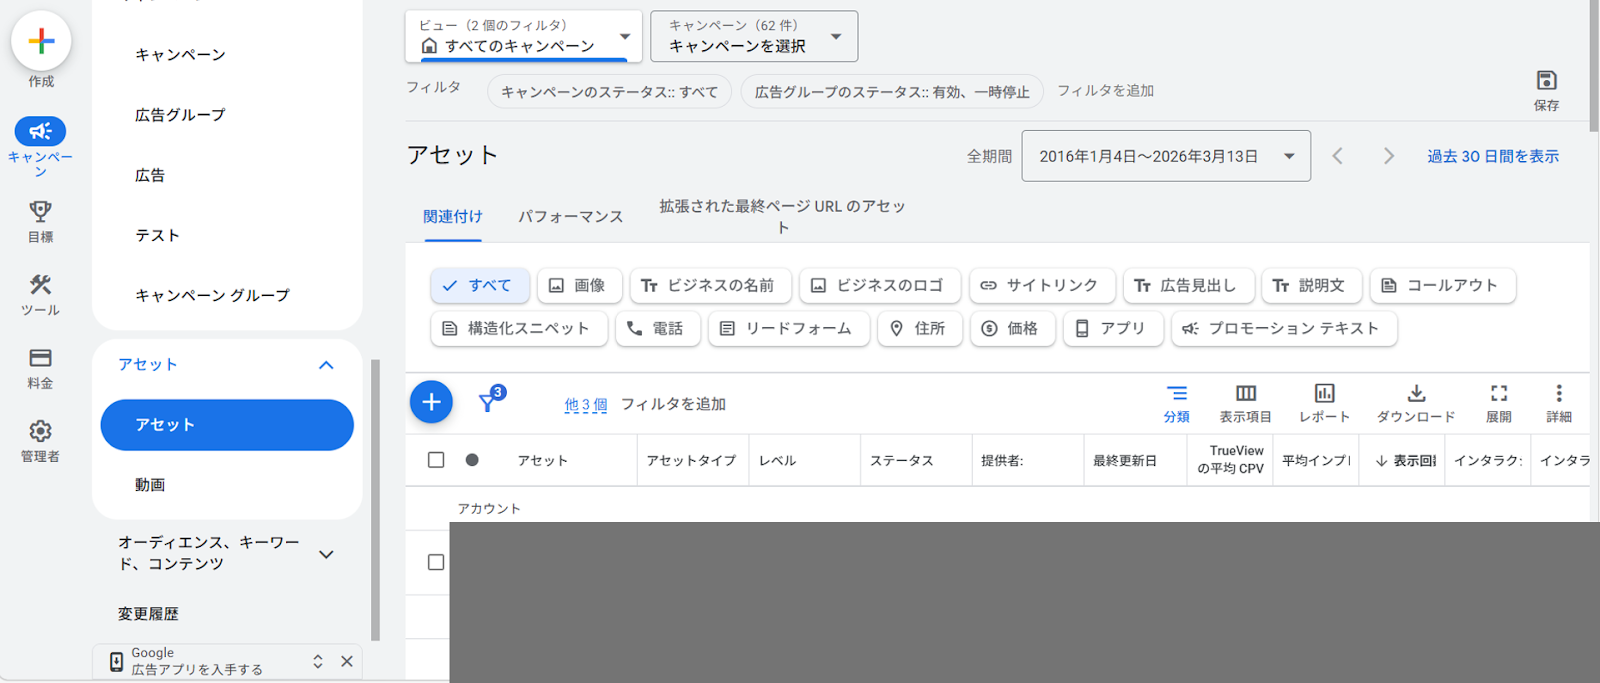Select the コールアウト chip
The height and width of the screenshot is (683, 1600).
(1443, 285)
